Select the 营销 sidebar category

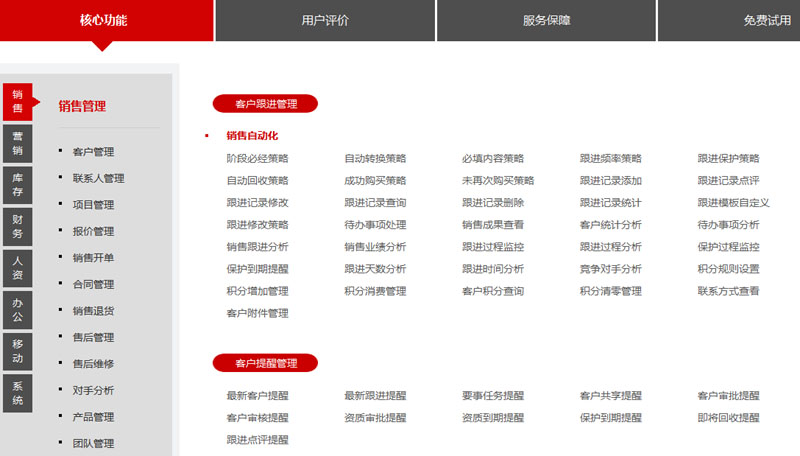(x=18, y=144)
